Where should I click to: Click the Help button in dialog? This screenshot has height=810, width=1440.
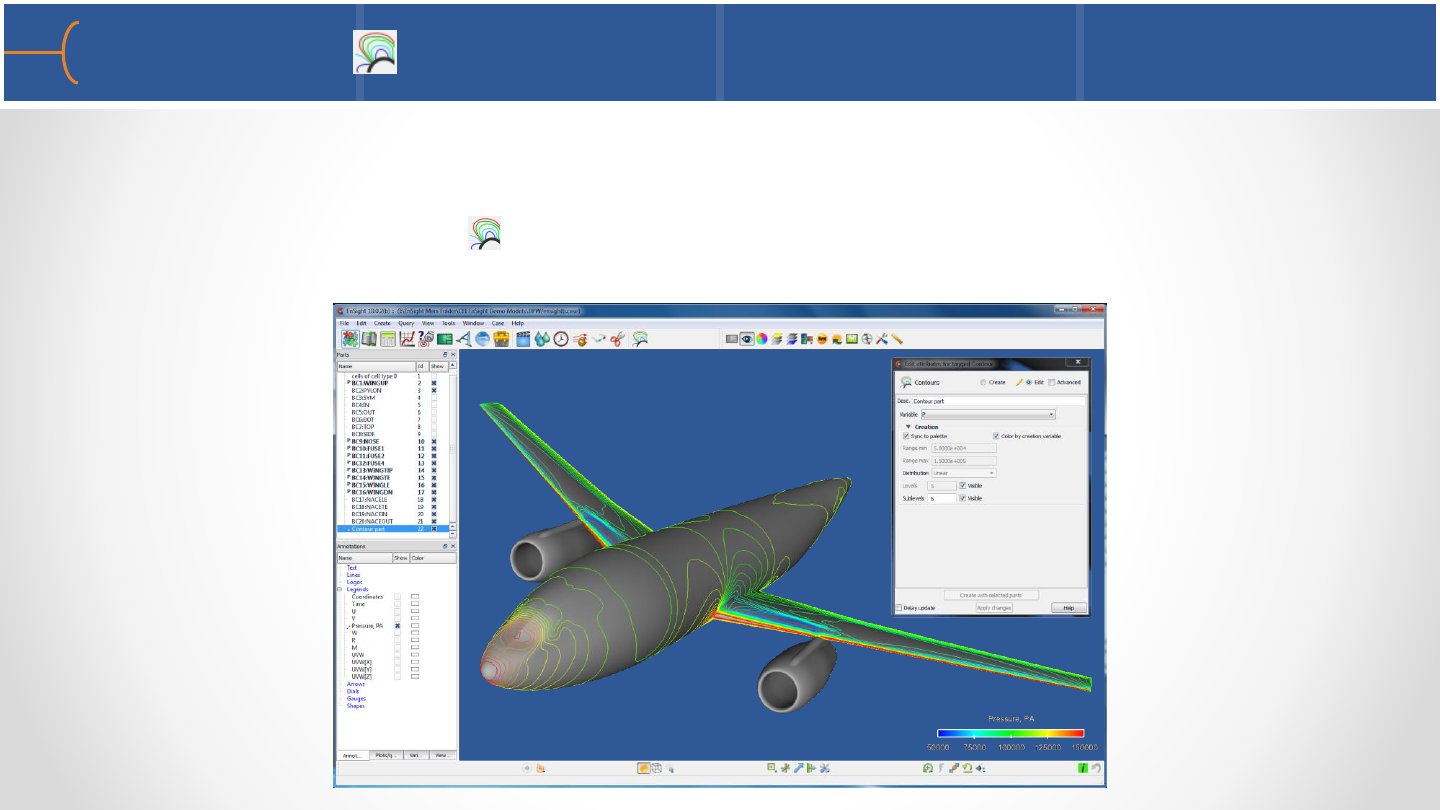[1069, 608]
